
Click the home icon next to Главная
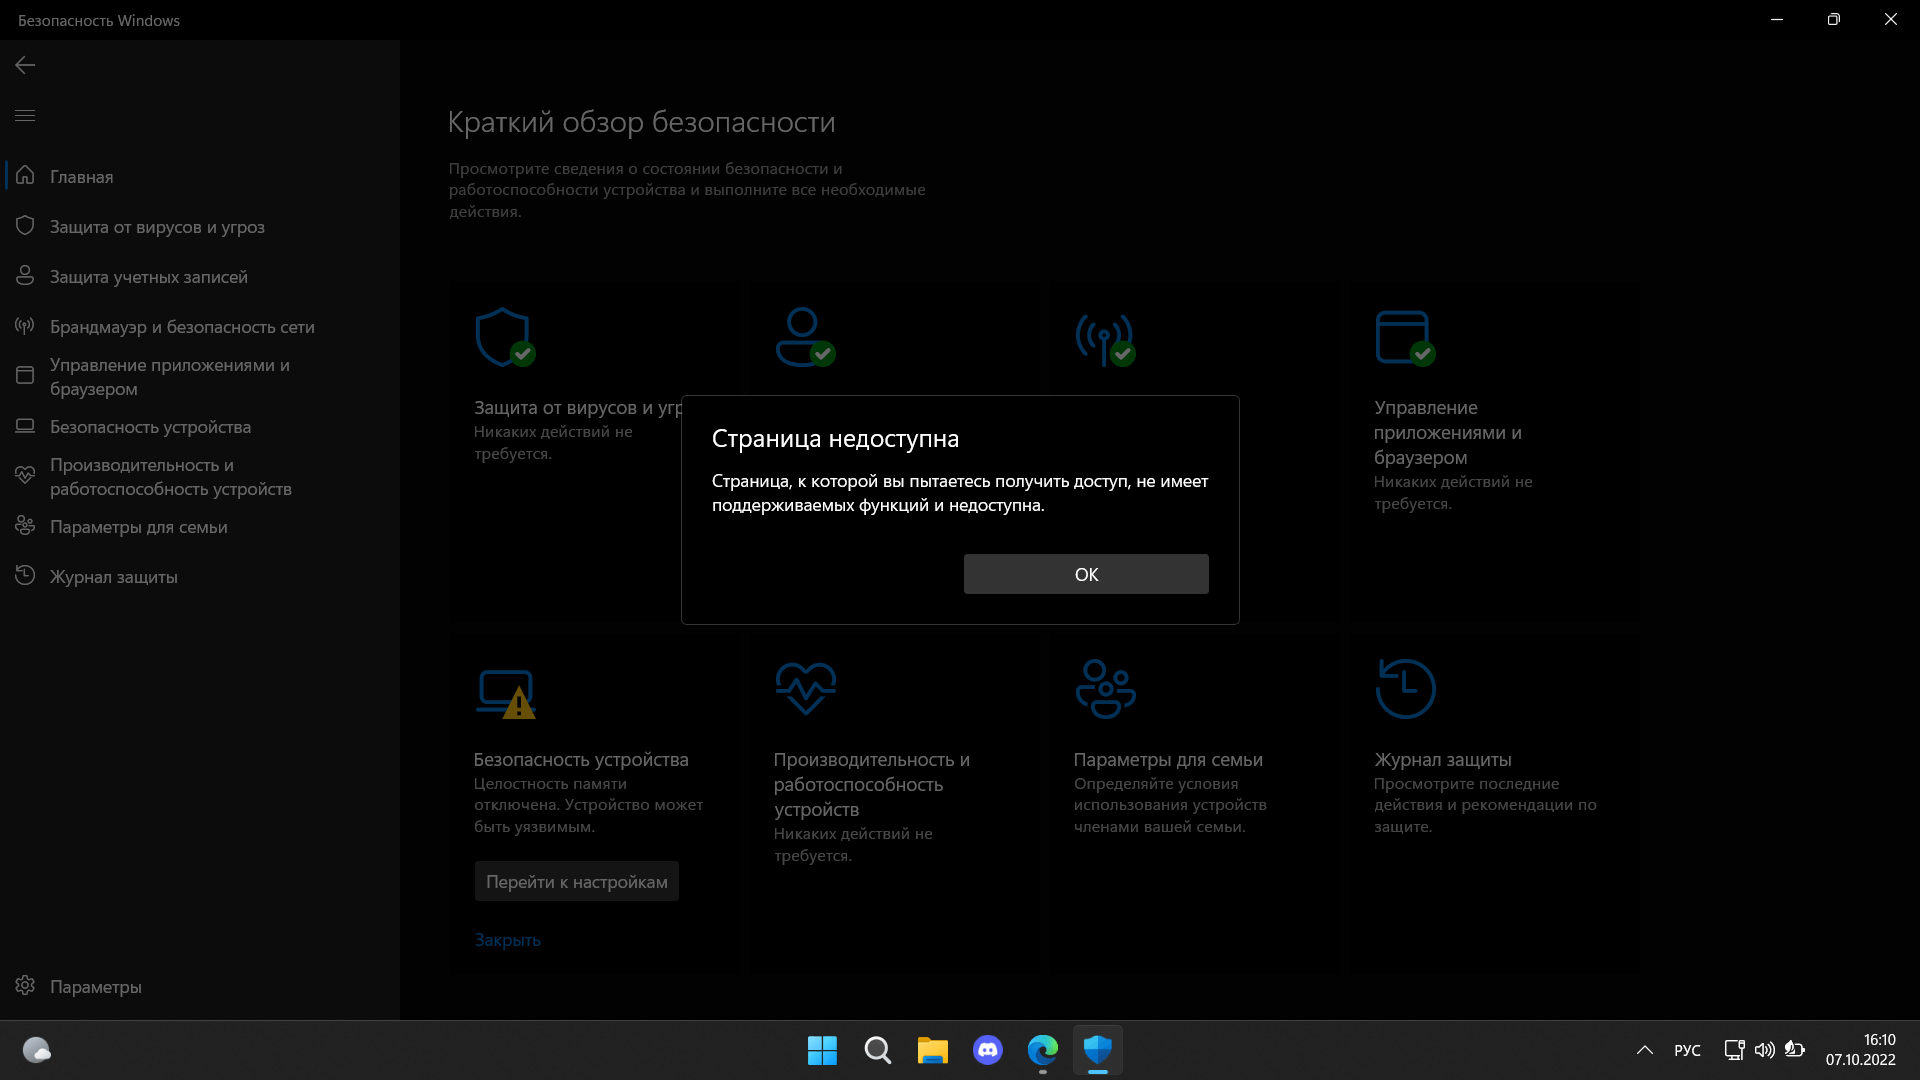(x=25, y=175)
